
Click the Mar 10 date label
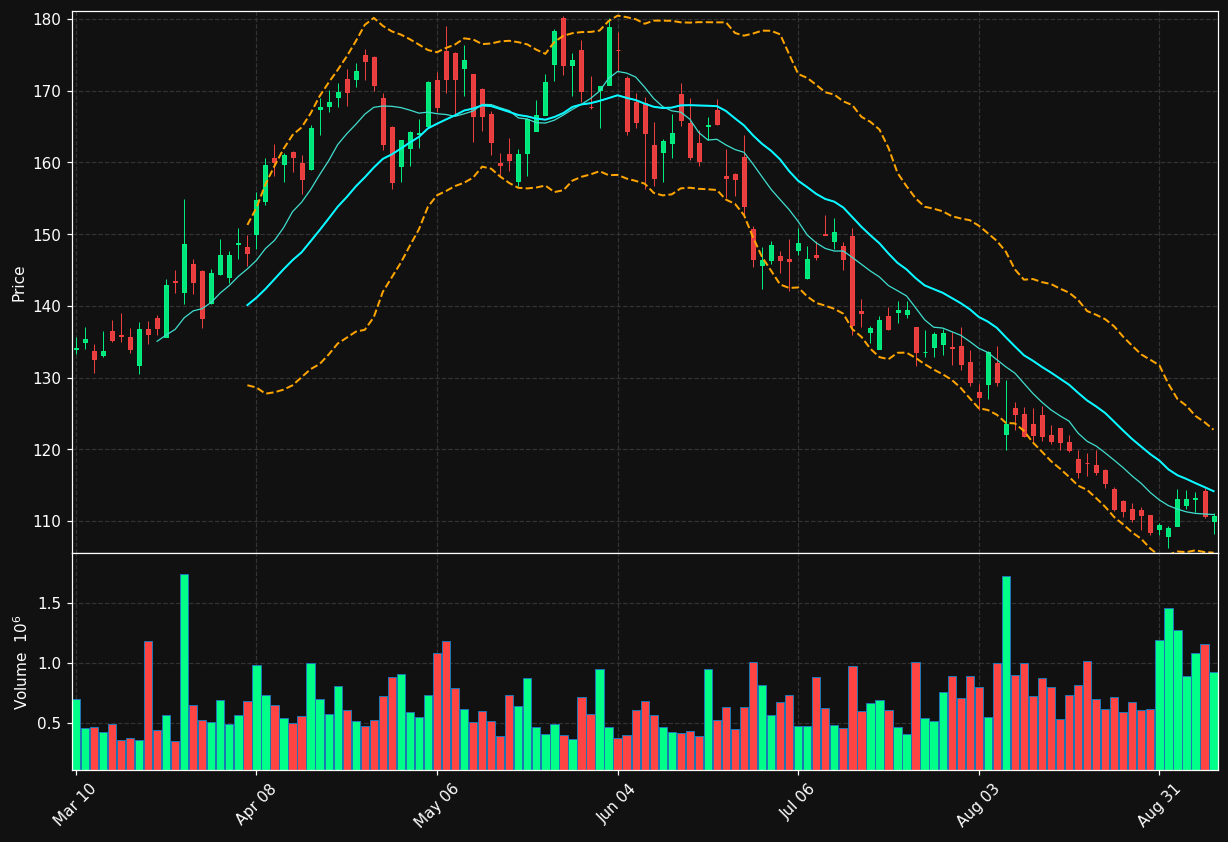75,803
